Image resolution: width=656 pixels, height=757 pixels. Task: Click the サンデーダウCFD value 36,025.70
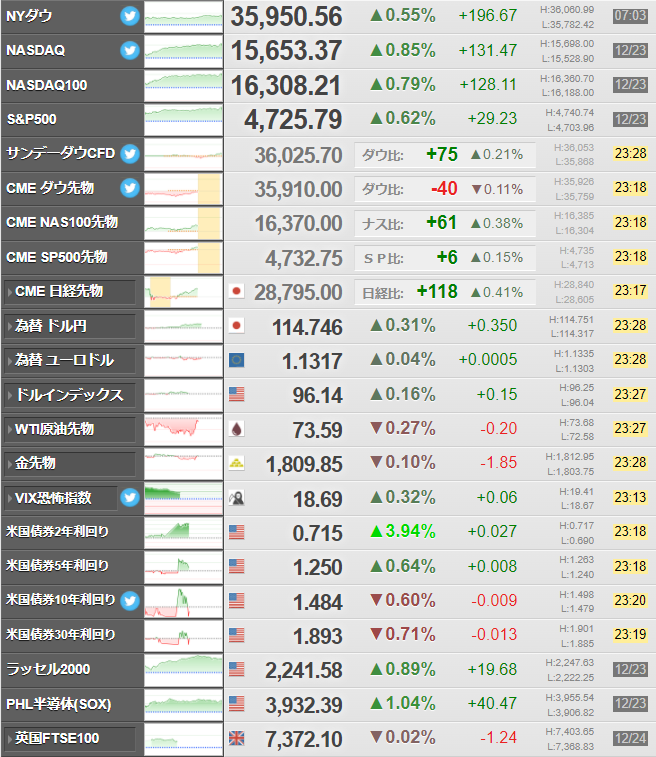coord(298,155)
